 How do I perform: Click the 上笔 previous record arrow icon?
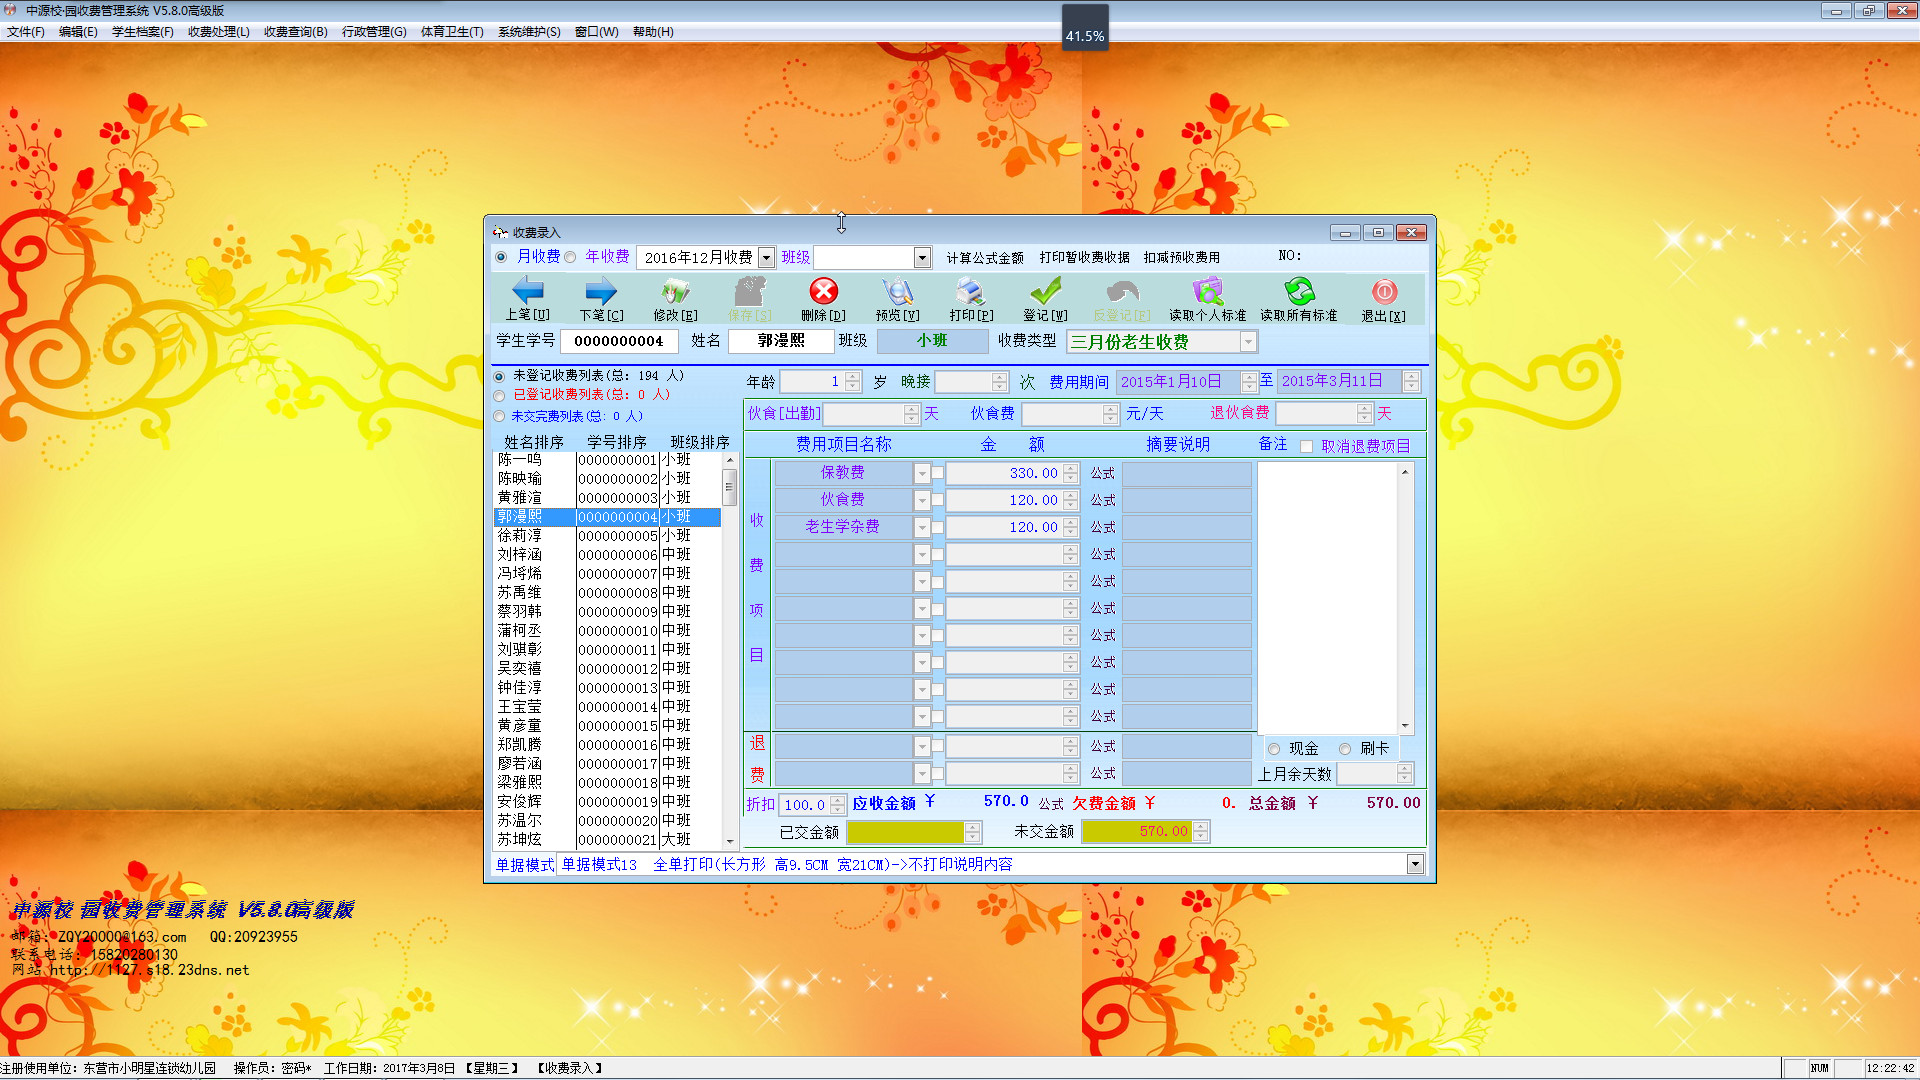[x=527, y=292]
